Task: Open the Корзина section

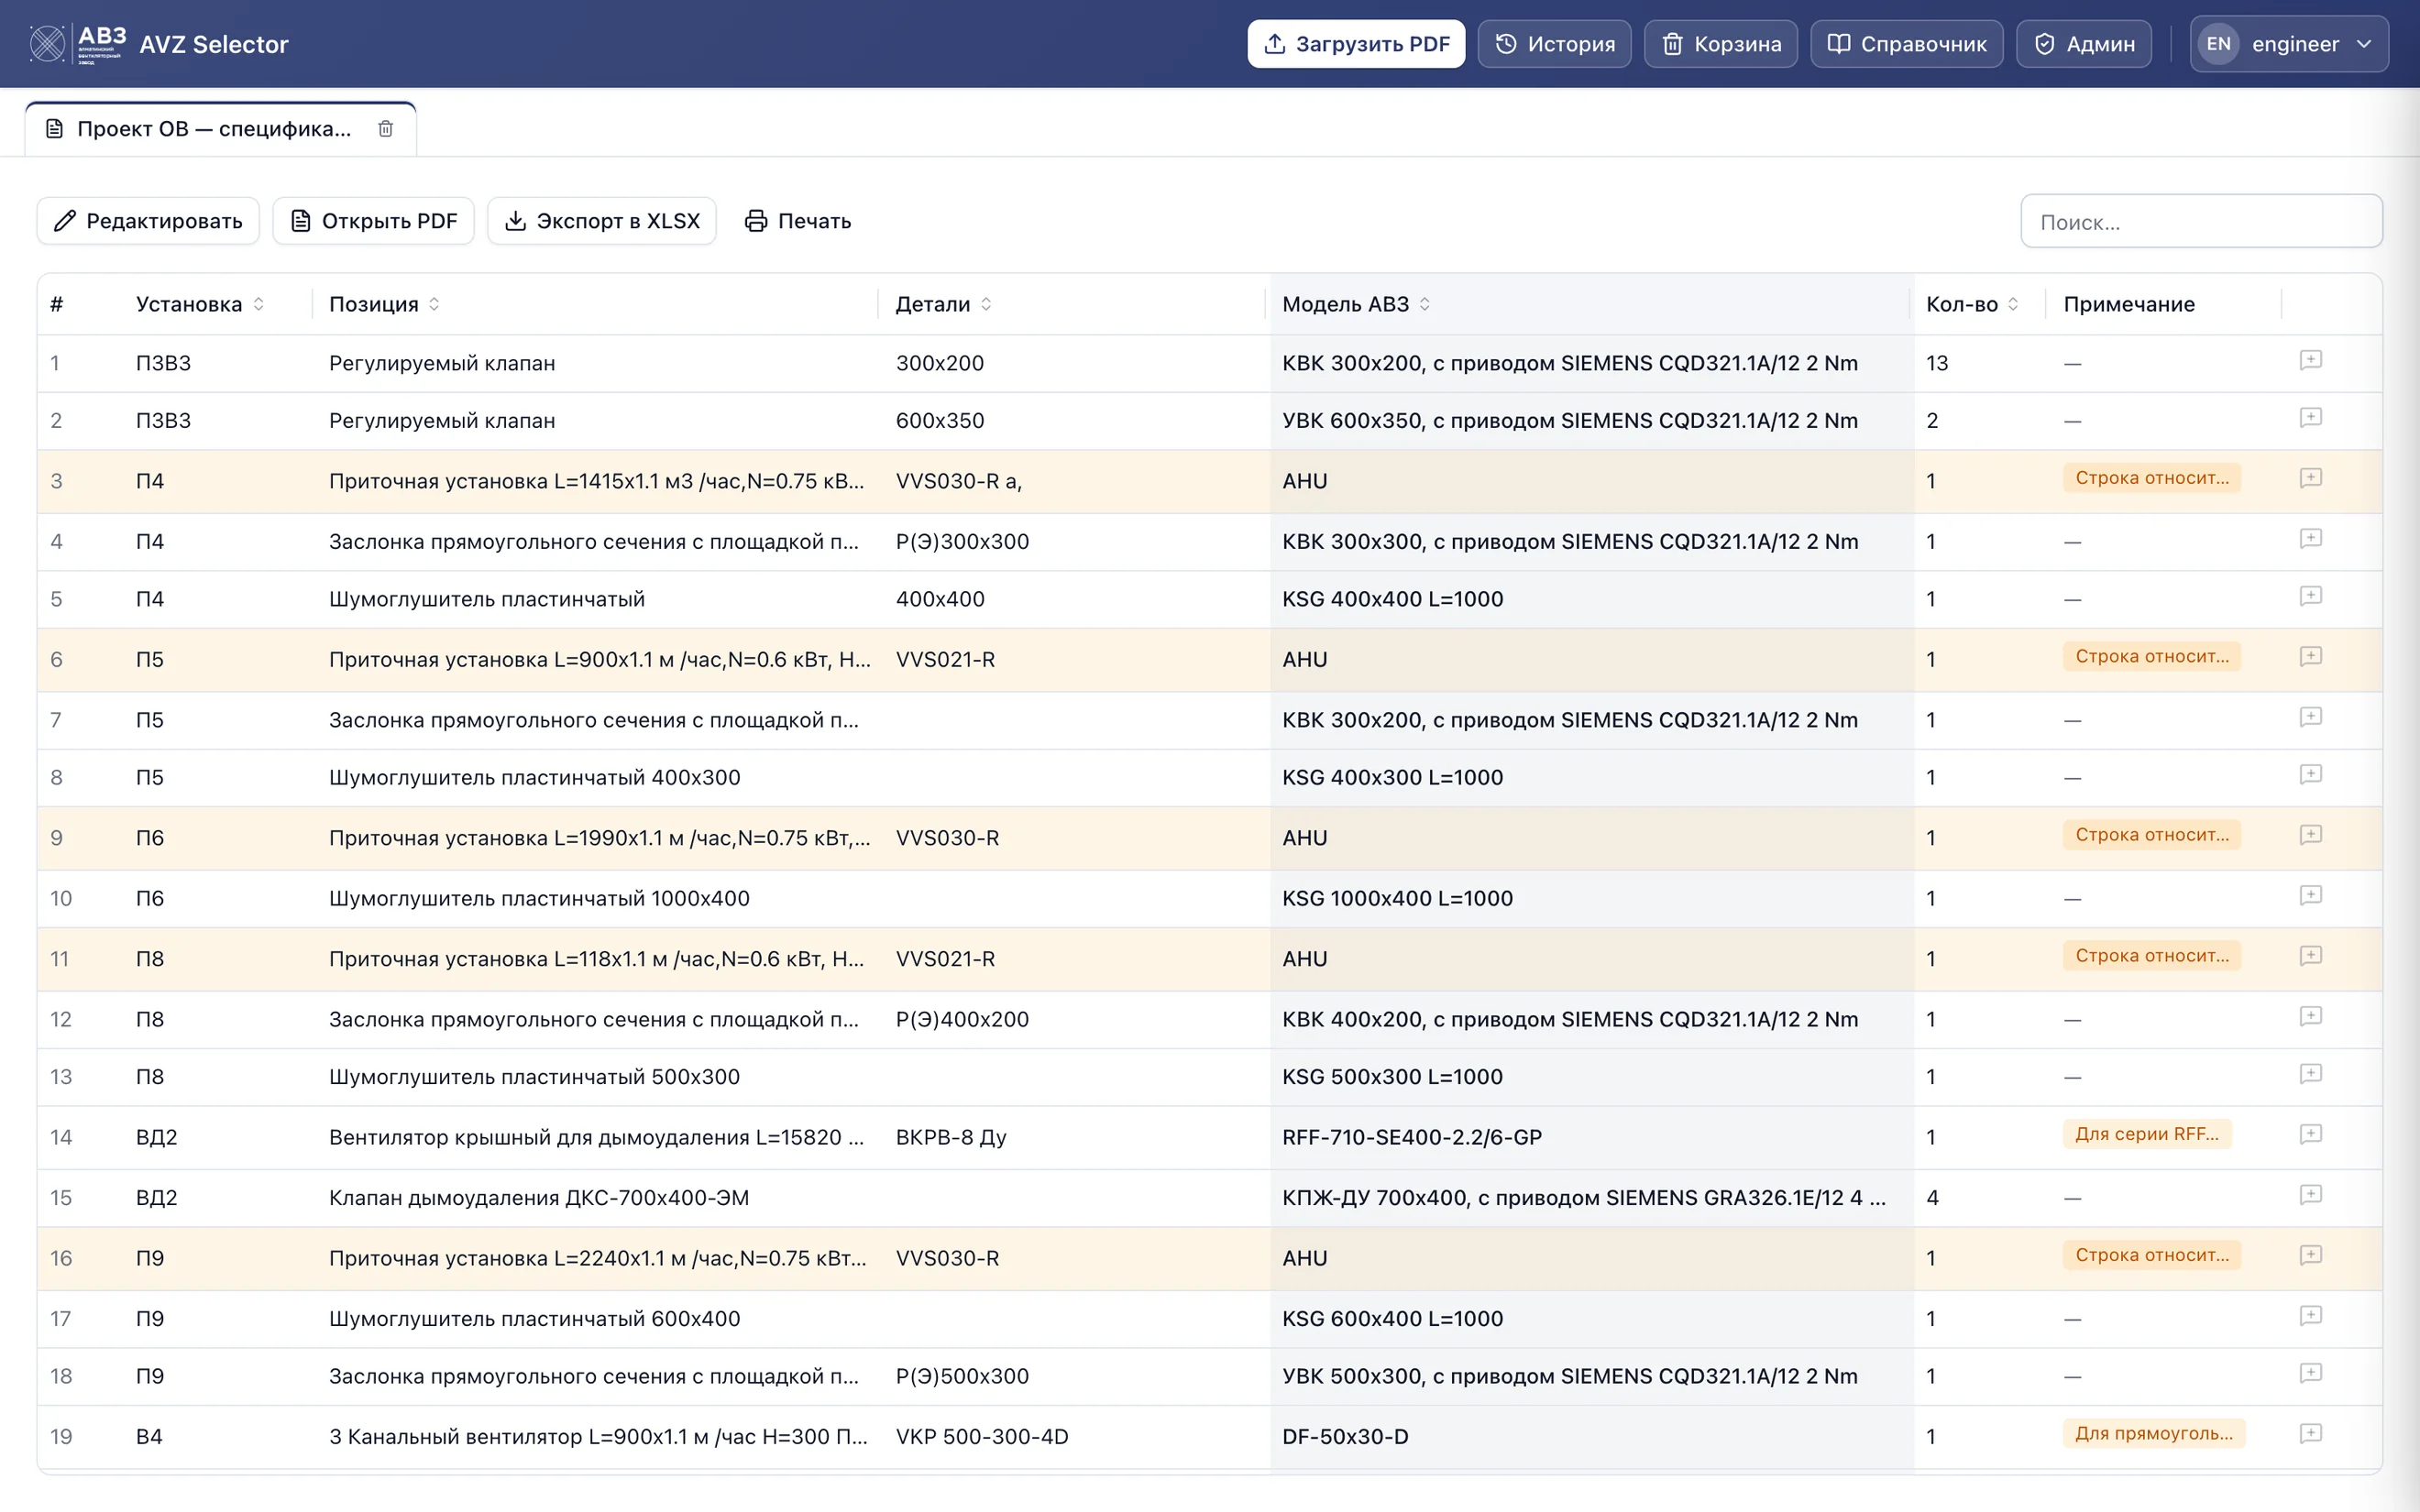Action: pos(1720,44)
